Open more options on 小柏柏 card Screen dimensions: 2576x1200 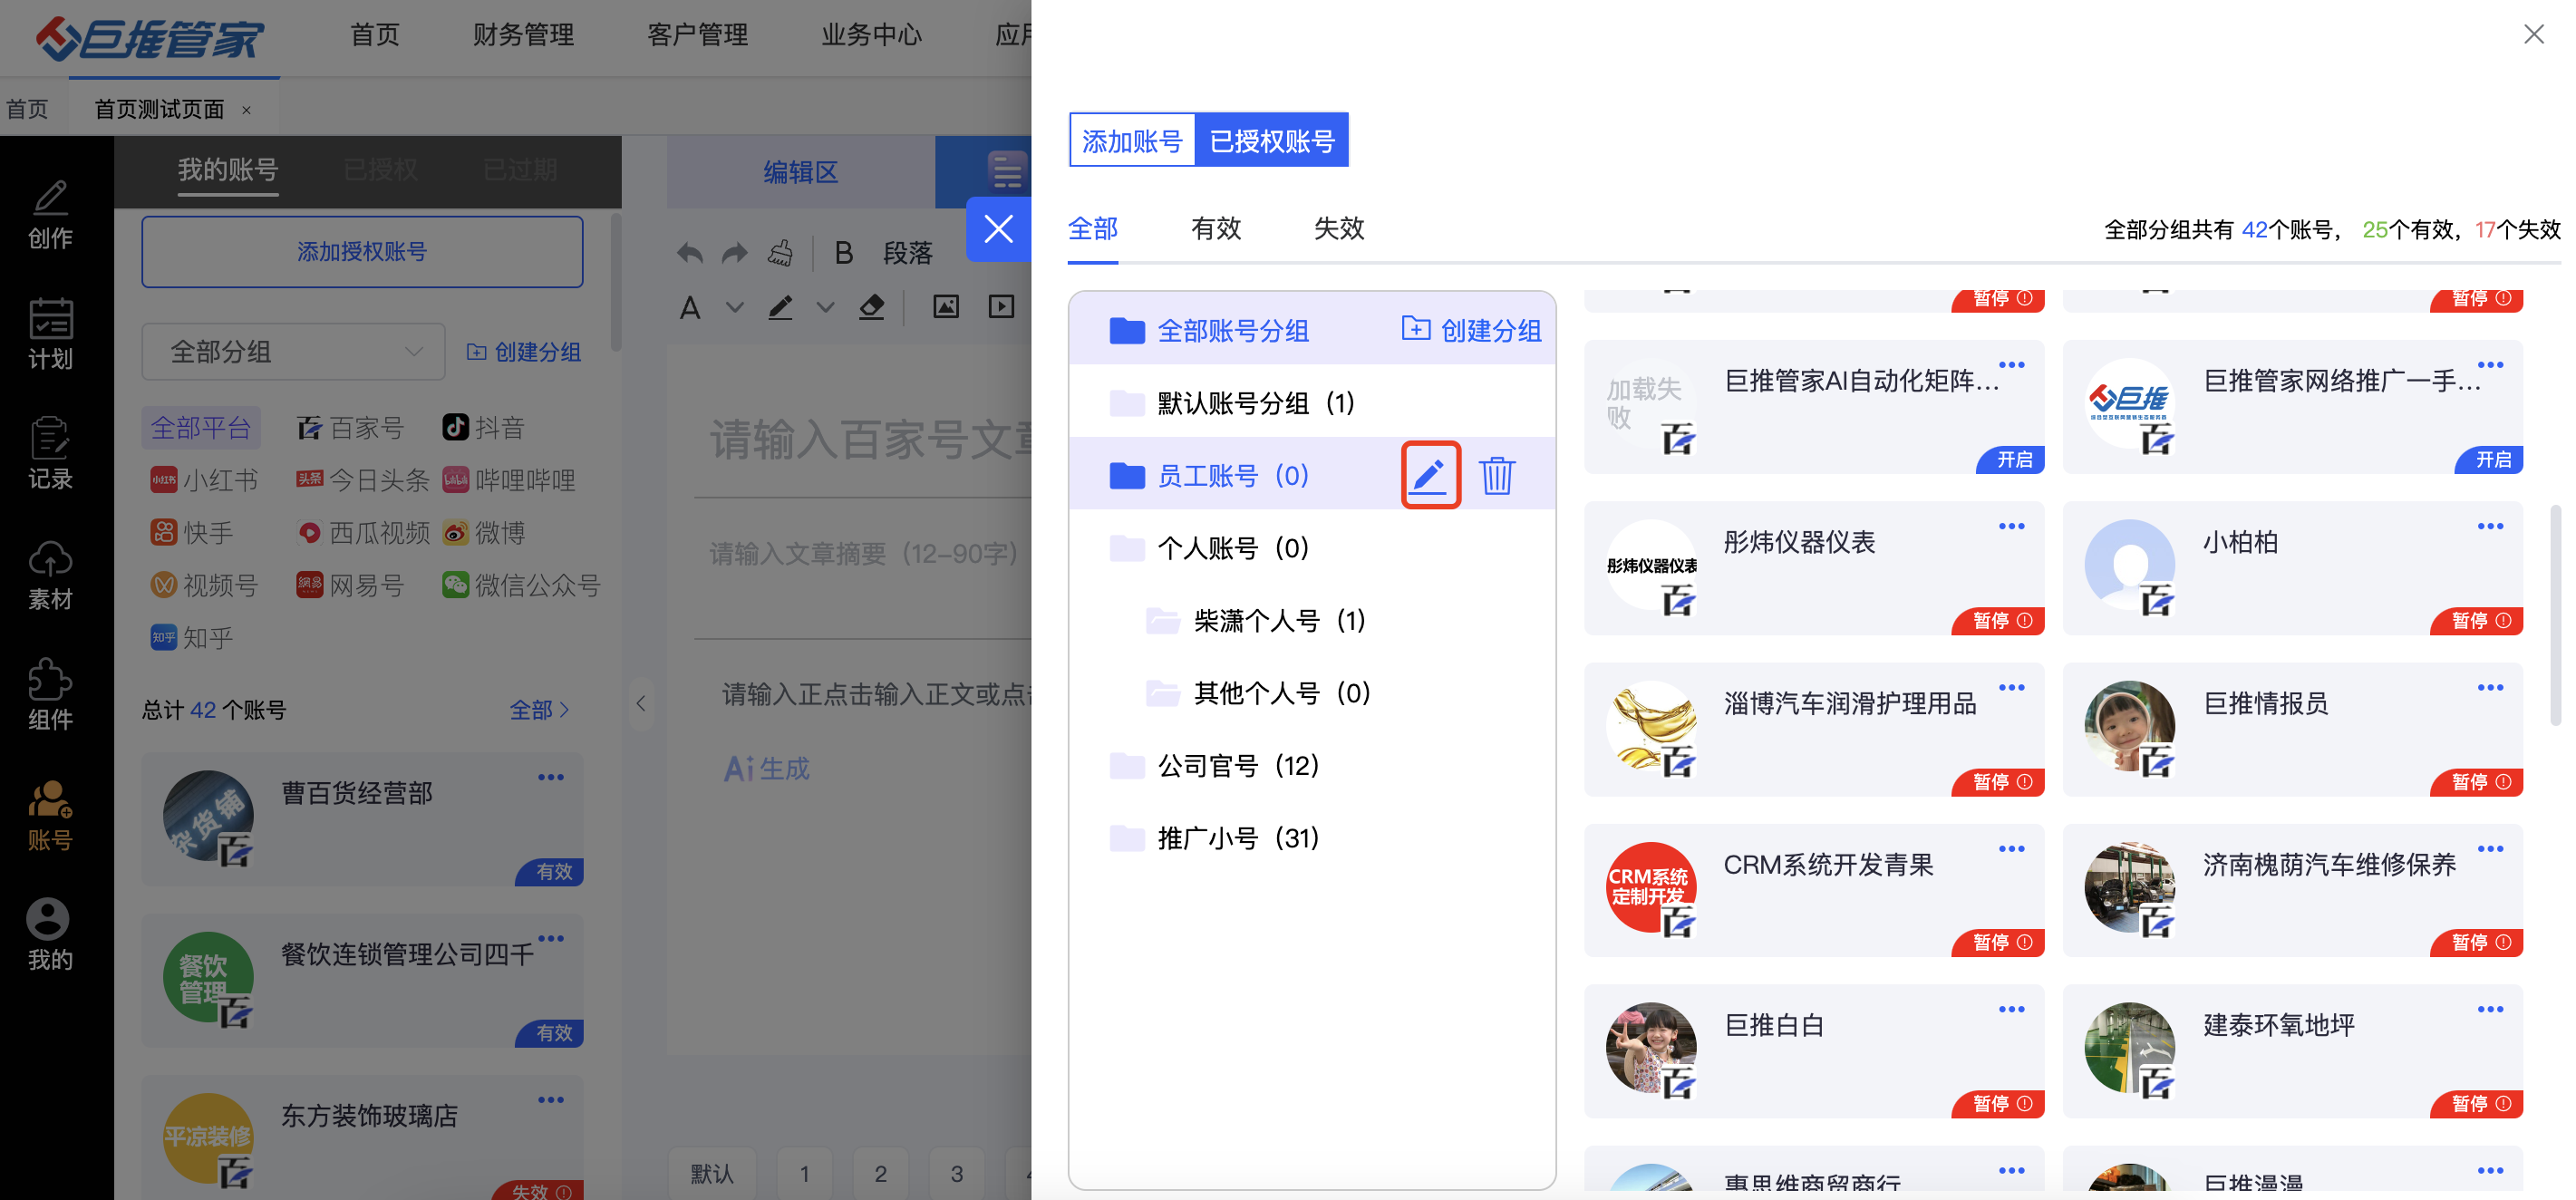pyautogui.click(x=2490, y=526)
